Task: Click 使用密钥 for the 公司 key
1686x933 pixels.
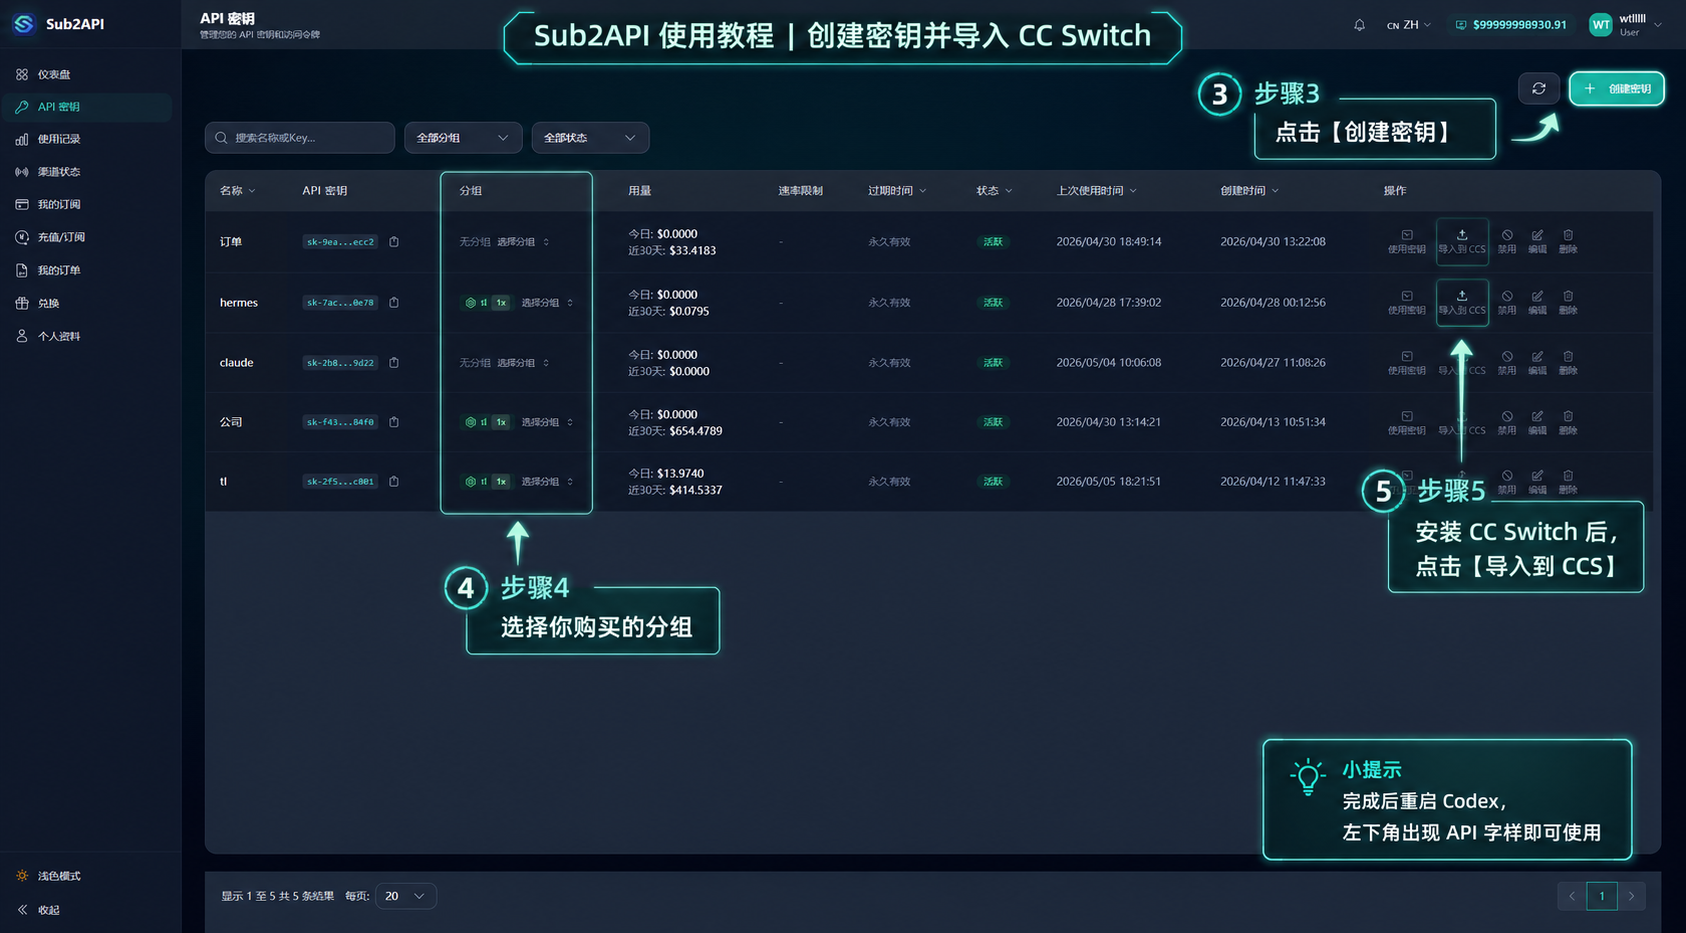Action: click(x=1407, y=422)
